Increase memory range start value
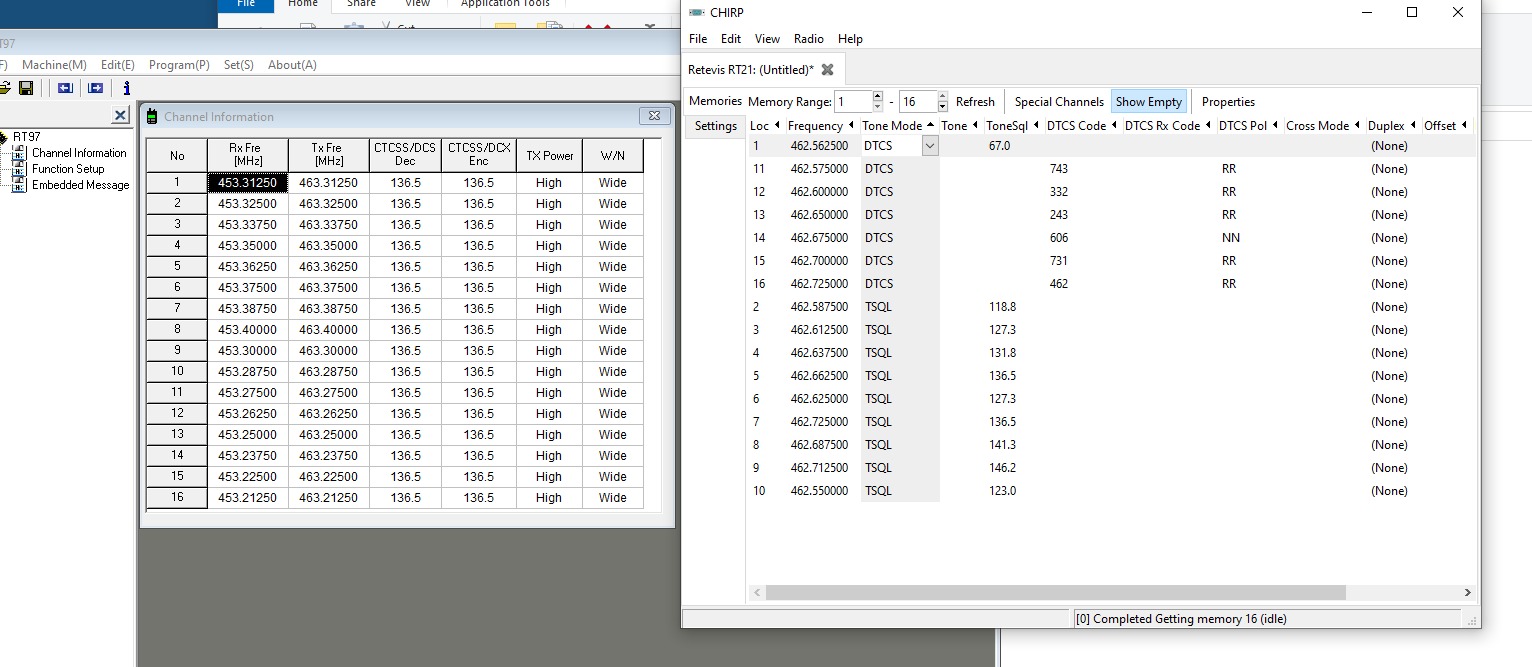The width and height of the screenshot is (1532, 667). (877, 97)
